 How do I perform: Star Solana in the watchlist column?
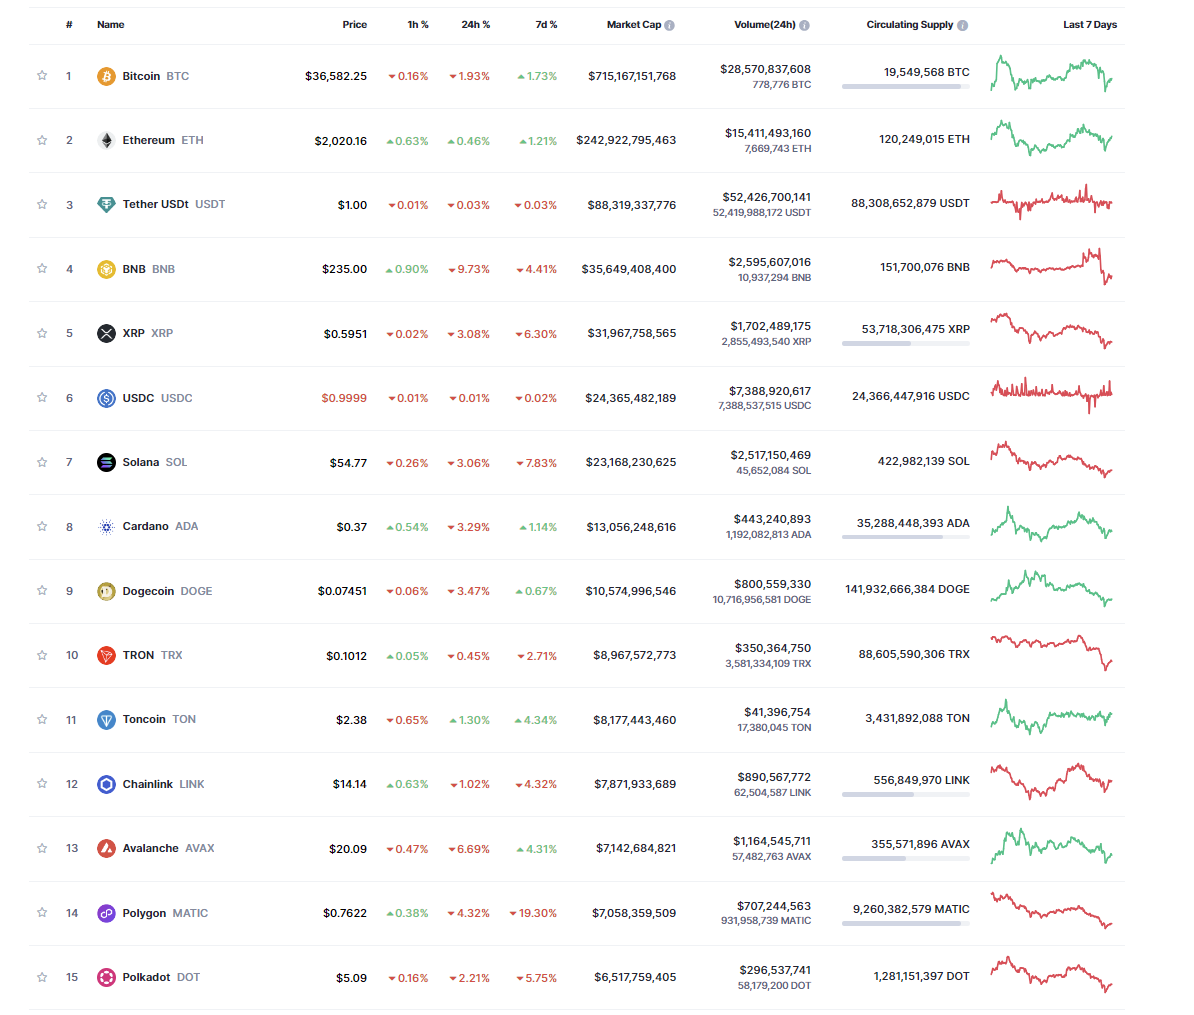42,462
